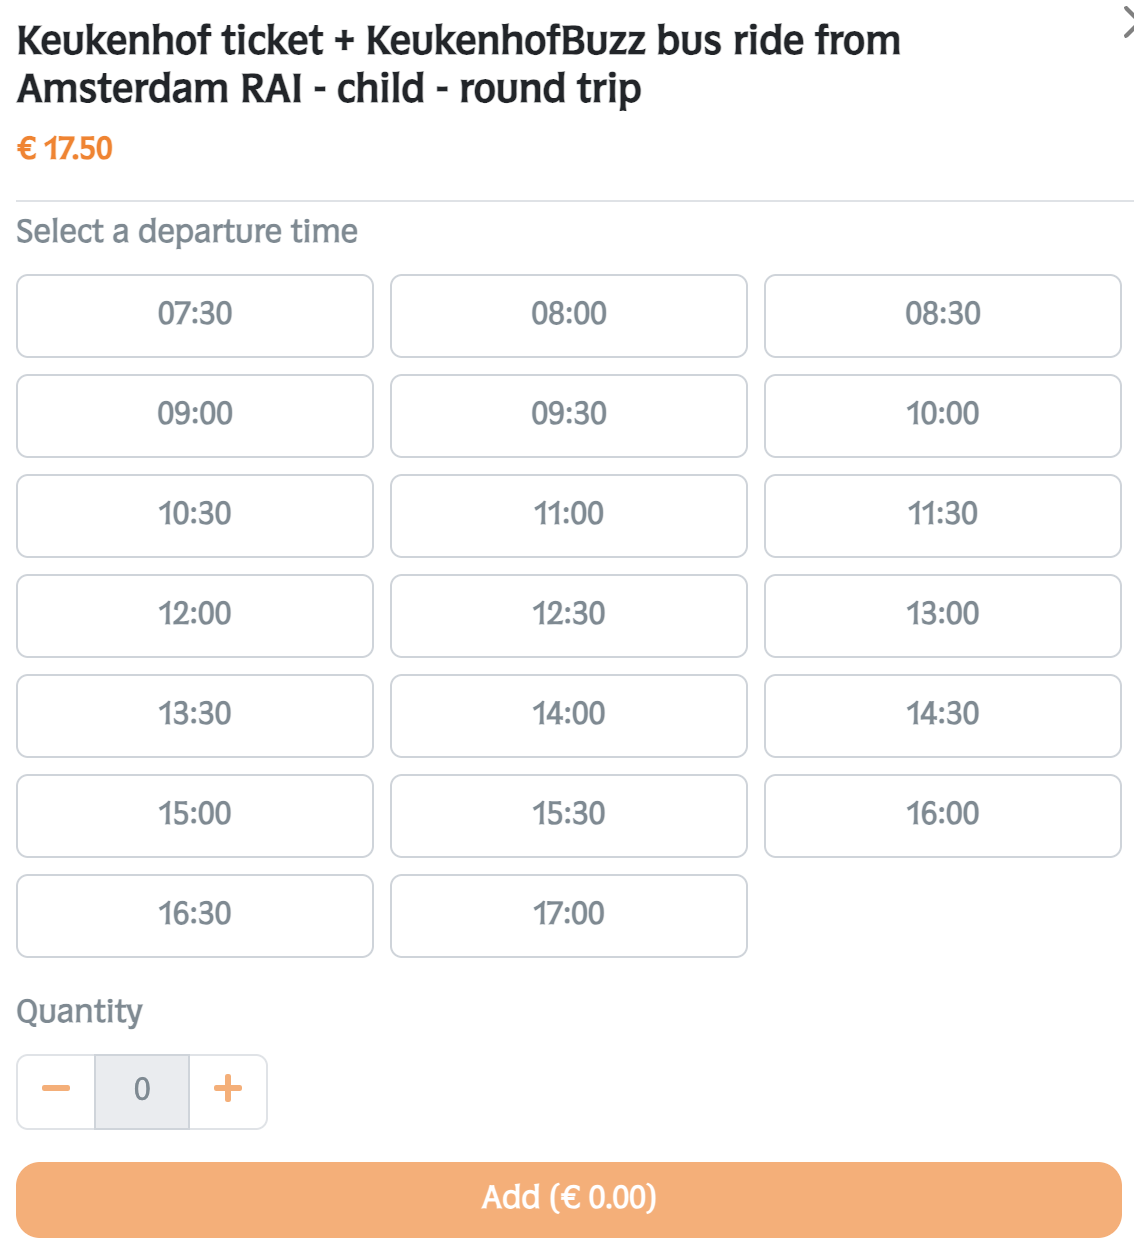Choose the 08:00 departure slot
The height and width of the screenshot is (1254, 1134).
(568, 315)
